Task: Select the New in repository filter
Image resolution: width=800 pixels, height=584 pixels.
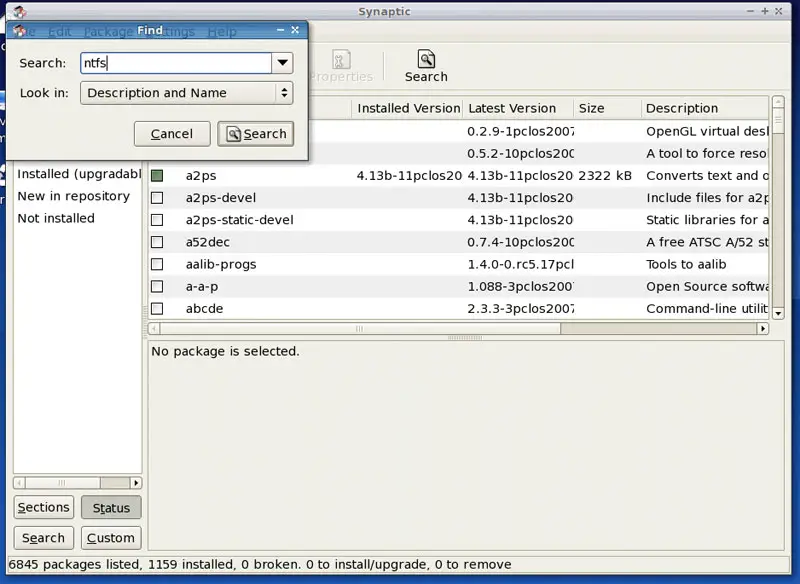Action: [73, 196]
